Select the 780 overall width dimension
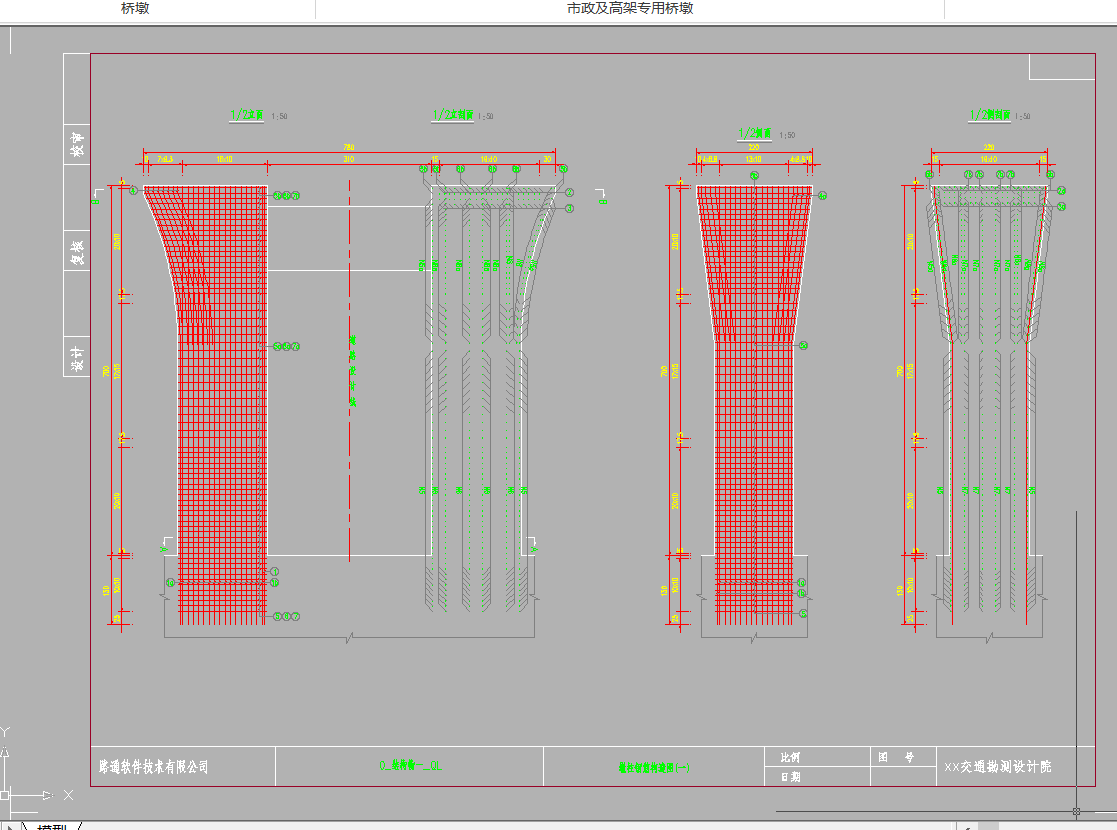The width and height of the screenshot is (1117, 830). click(349, 148)
